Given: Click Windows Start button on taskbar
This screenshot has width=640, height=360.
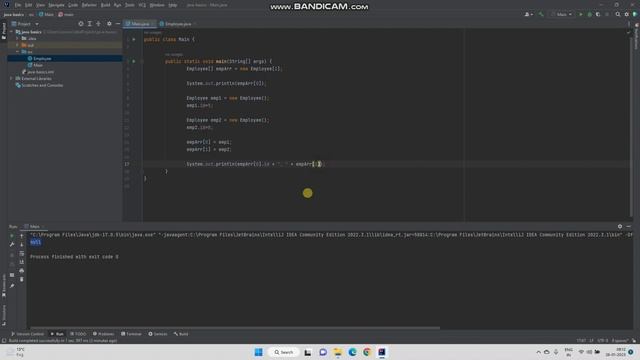Looking at the screenshot, I should coord(258,352).
